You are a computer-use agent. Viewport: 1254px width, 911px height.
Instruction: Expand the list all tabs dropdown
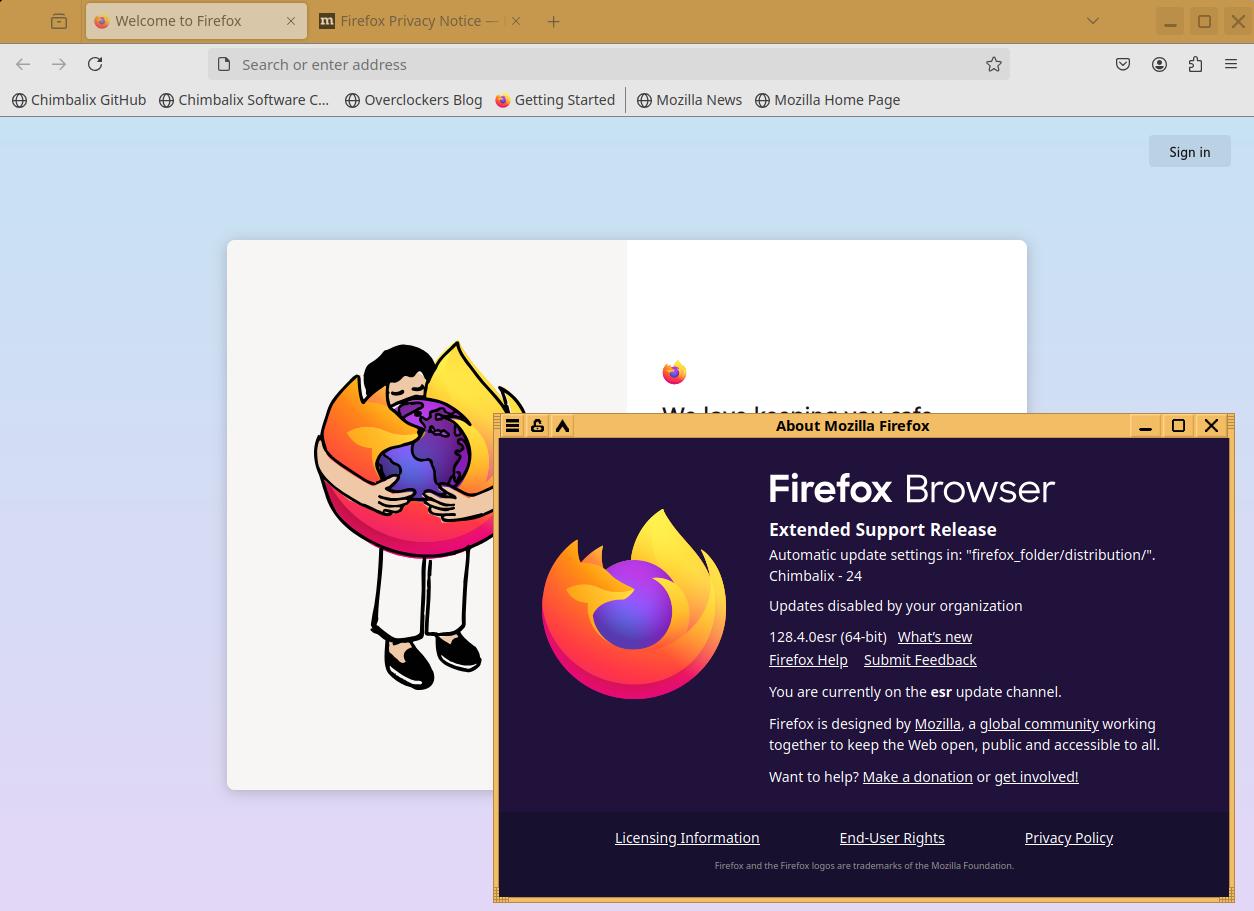pyautogui.click(x=1093, y=21)
